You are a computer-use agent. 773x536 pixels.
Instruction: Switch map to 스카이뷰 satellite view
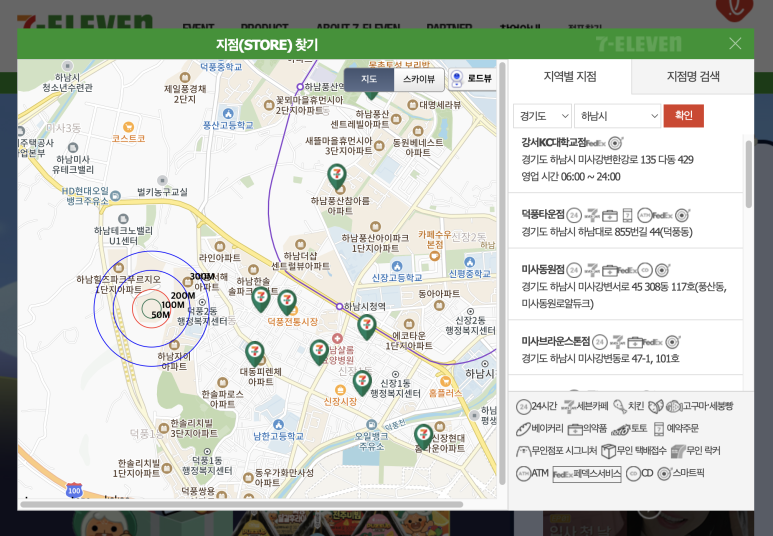tap(419, 79)
